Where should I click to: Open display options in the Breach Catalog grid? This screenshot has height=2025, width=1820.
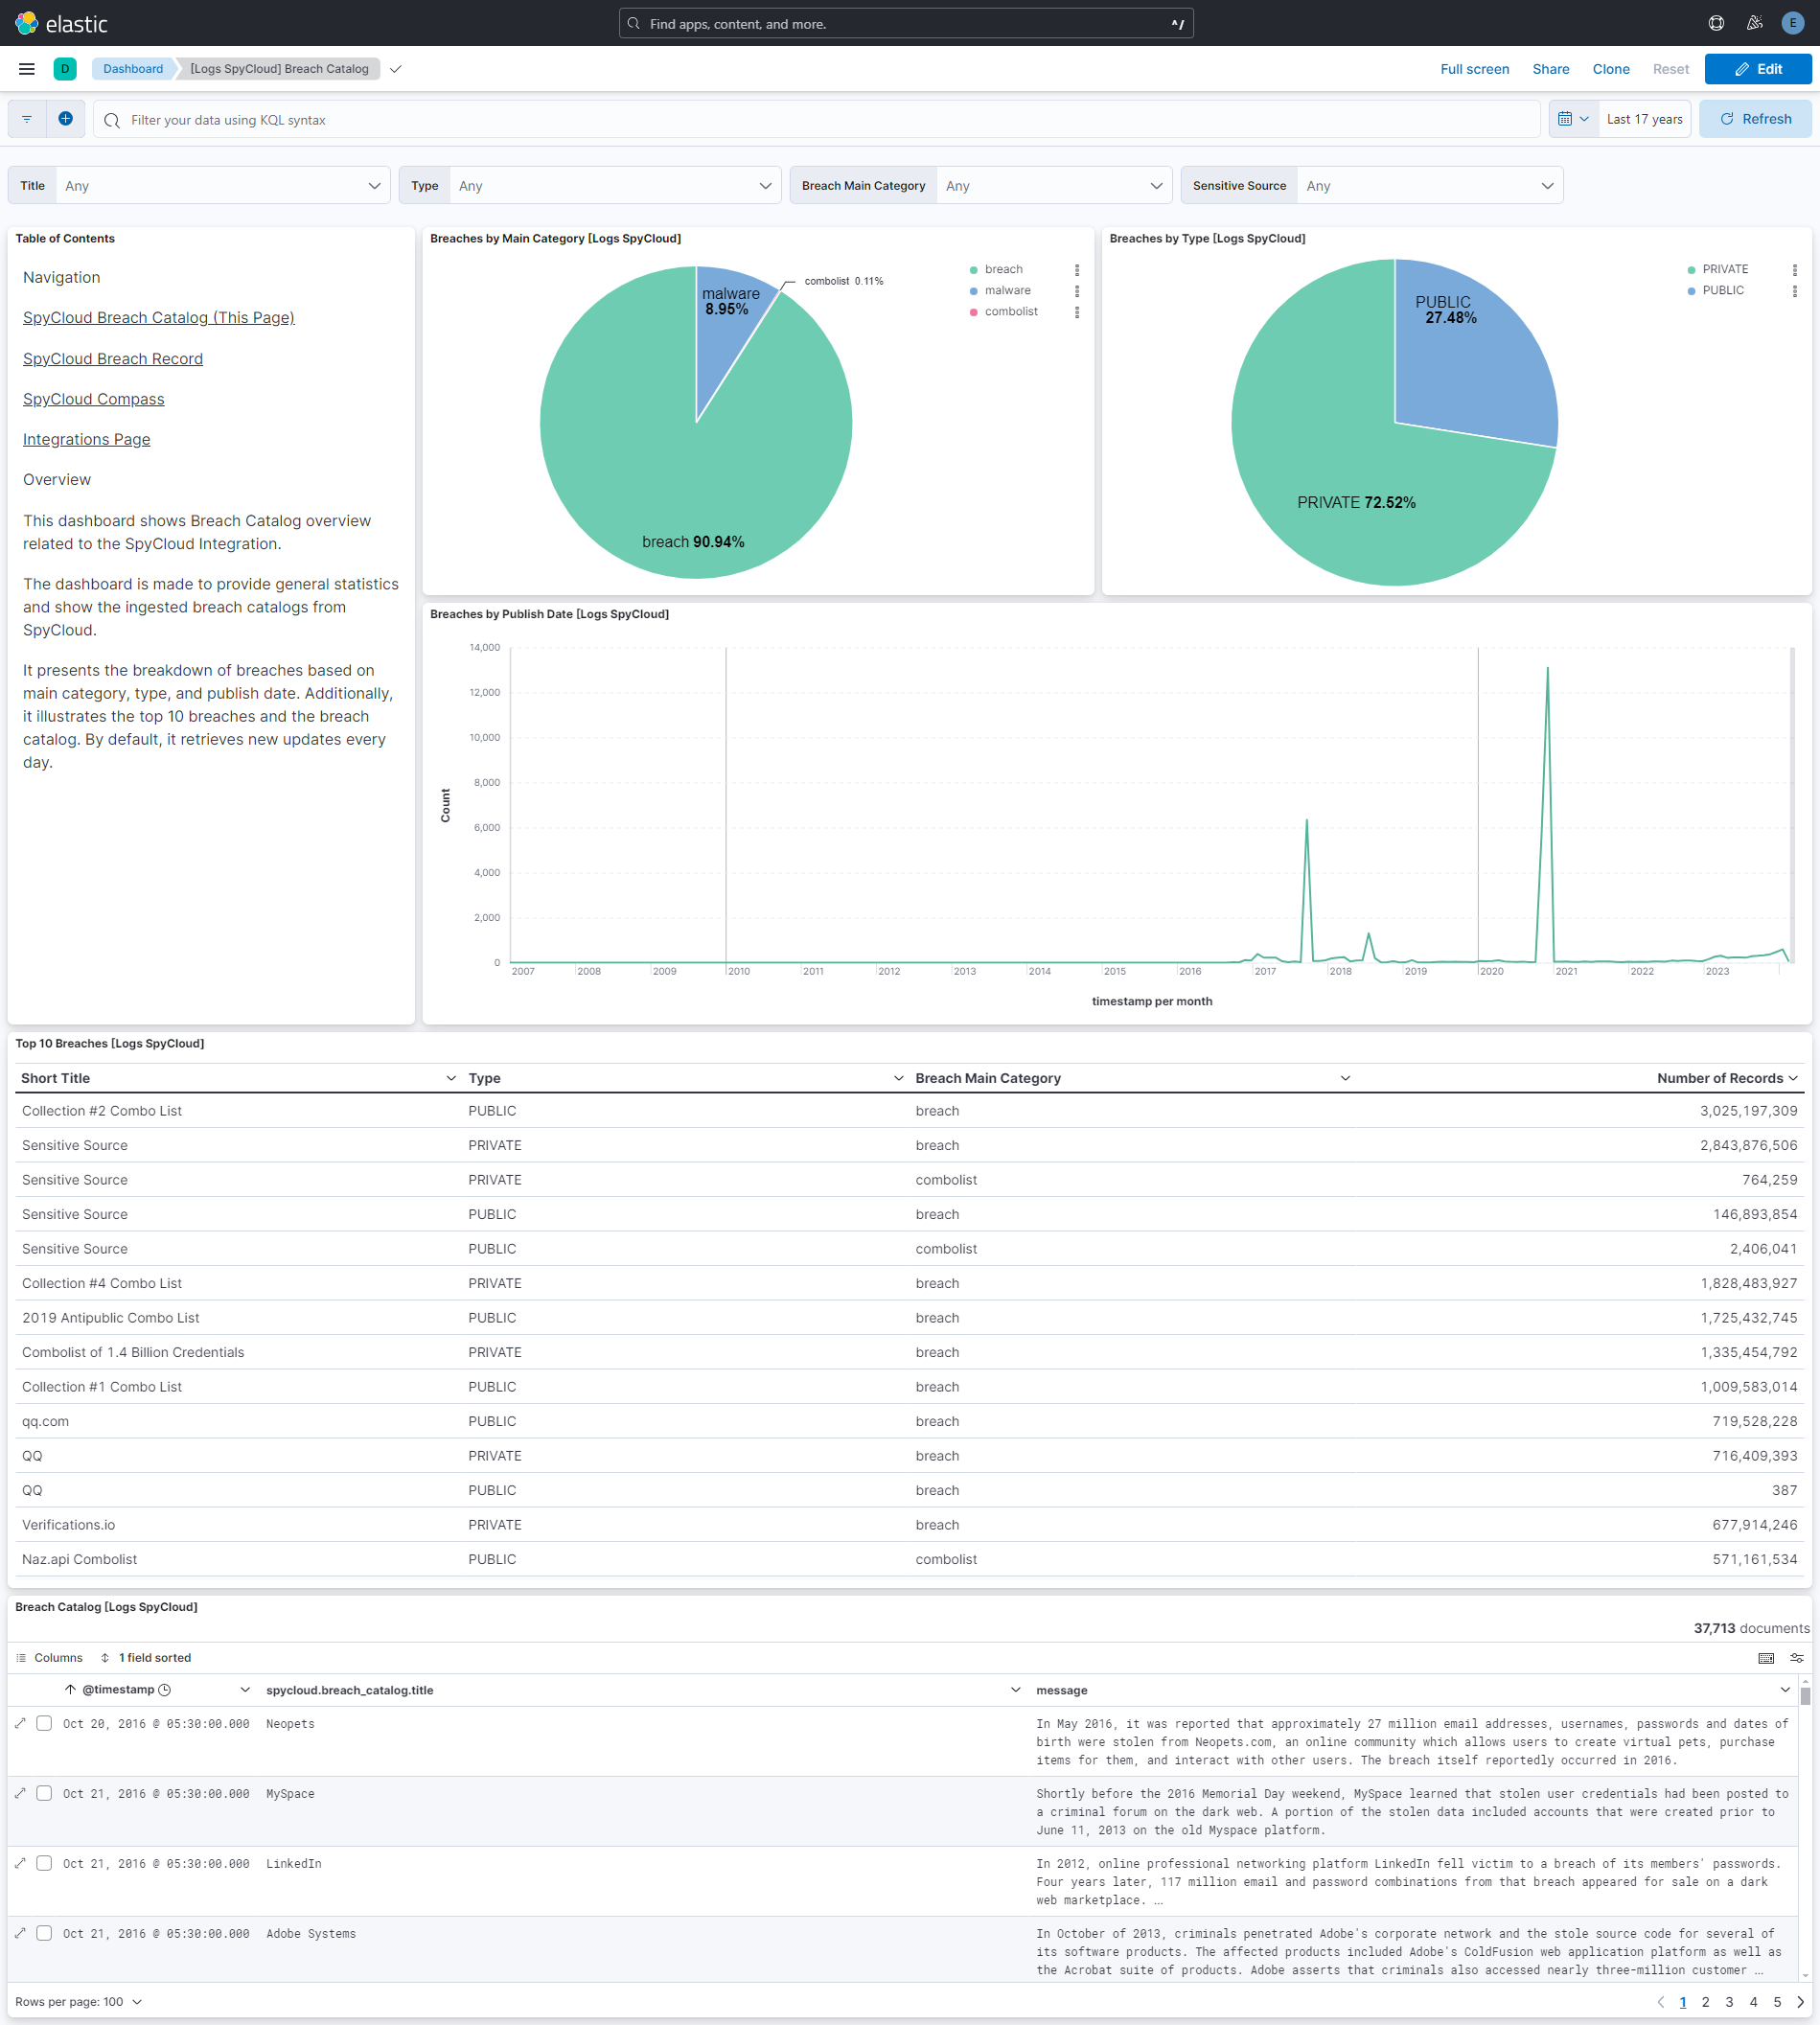[1797, 1657]
